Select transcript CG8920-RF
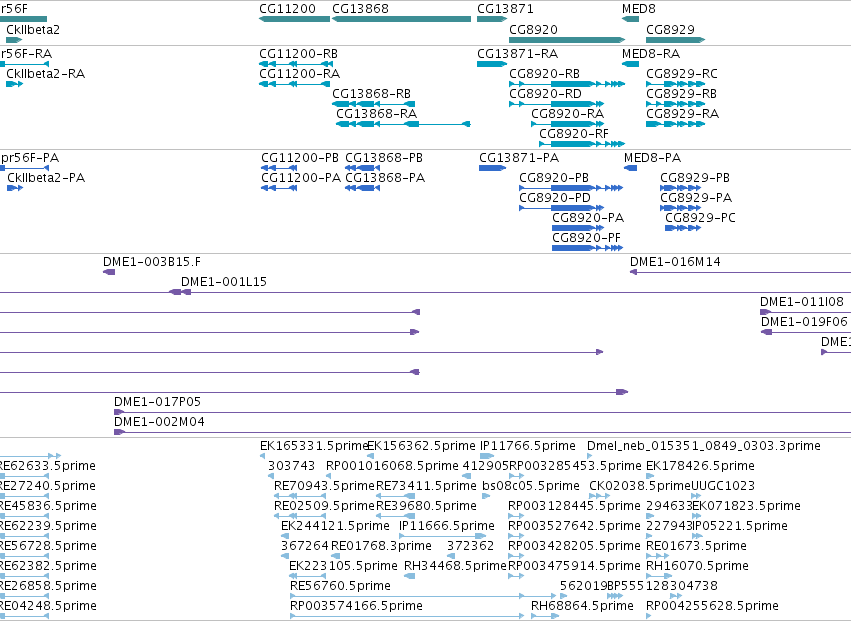 tap(582, 144)
